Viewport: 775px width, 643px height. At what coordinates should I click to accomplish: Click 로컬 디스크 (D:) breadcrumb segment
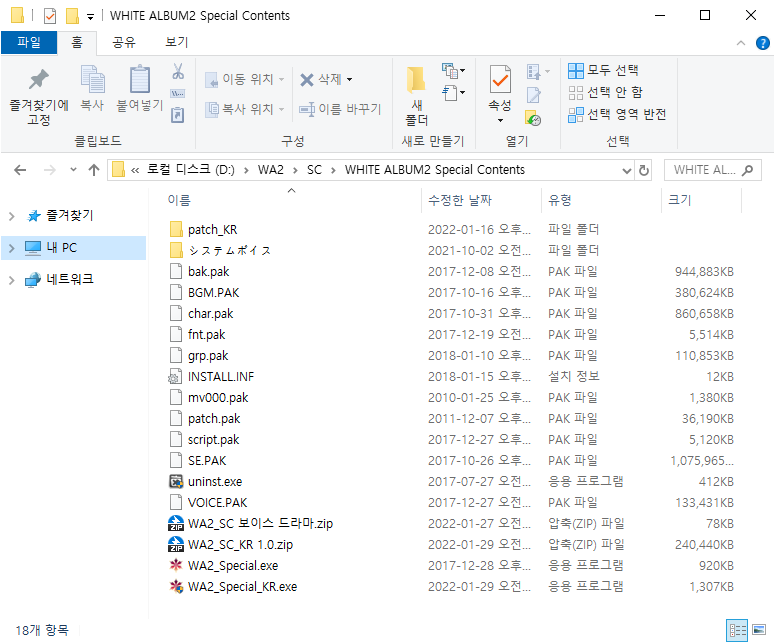click(x=191, y=170)
